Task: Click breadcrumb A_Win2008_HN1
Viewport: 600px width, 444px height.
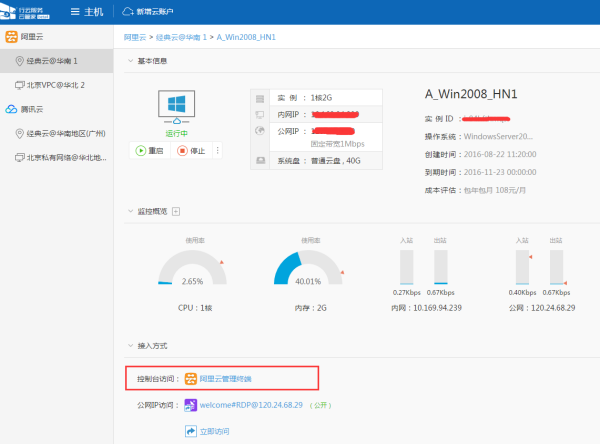Action: (246, 37)
